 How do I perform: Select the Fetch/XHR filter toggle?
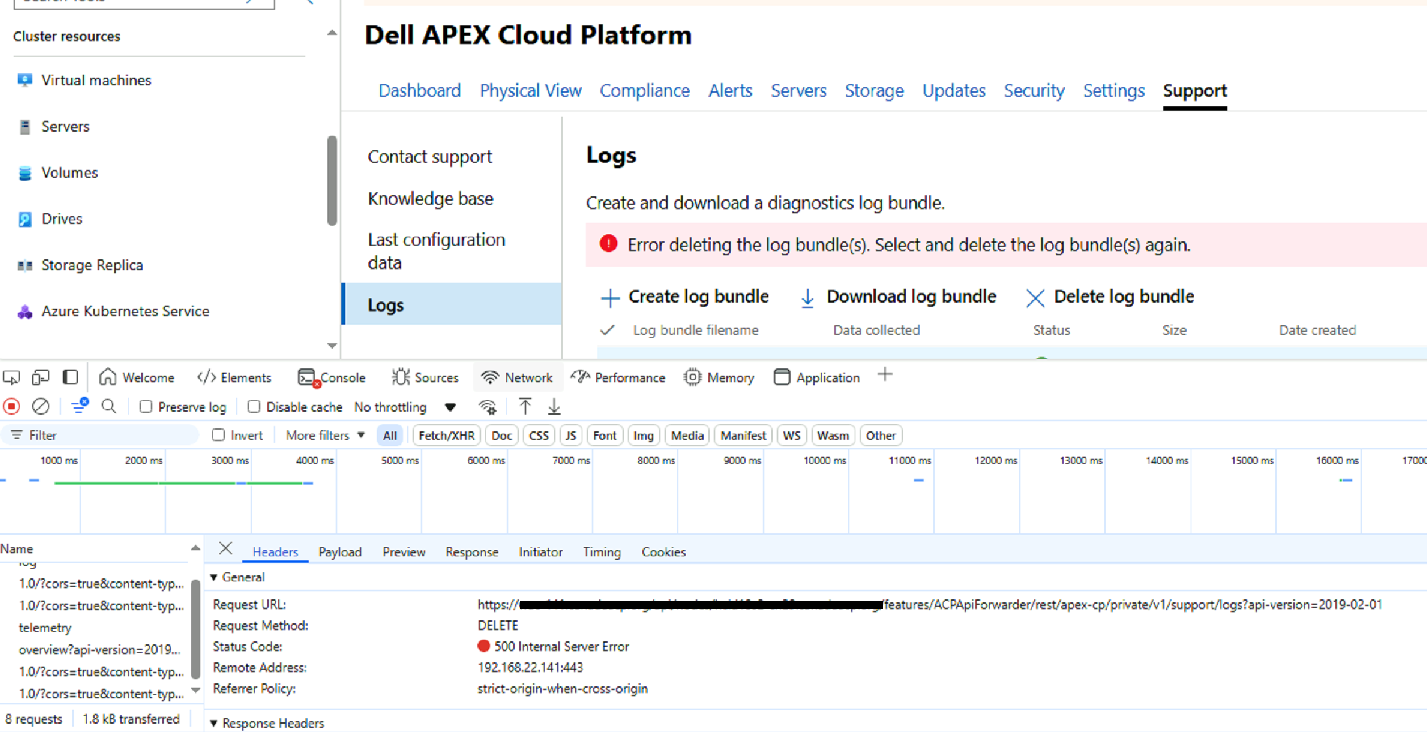point(446,435)
